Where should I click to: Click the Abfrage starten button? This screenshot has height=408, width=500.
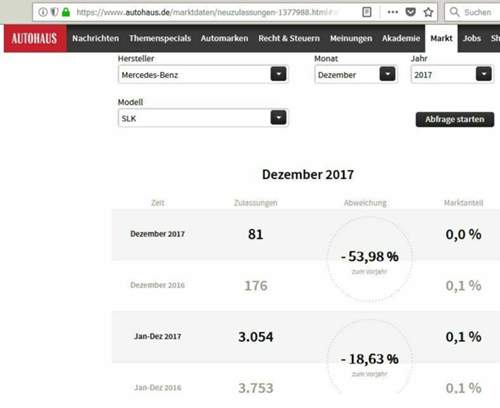click(x=455, y=119)
